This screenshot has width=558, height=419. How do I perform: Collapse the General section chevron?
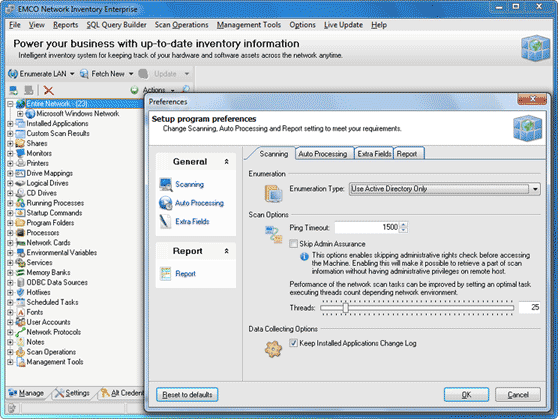pos(226,162)
